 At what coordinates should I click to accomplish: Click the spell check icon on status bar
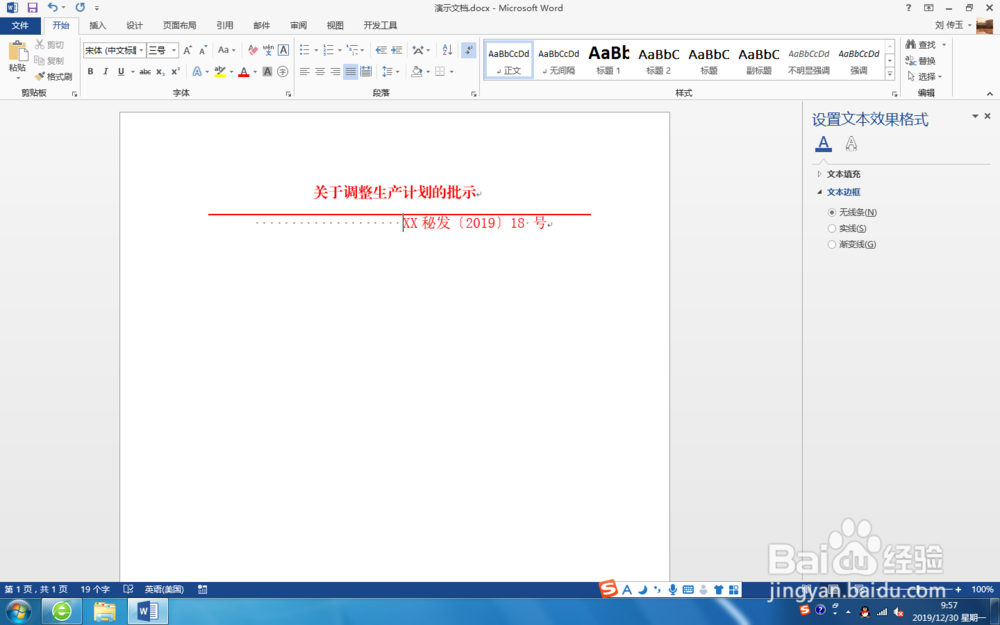pos(126,589)
